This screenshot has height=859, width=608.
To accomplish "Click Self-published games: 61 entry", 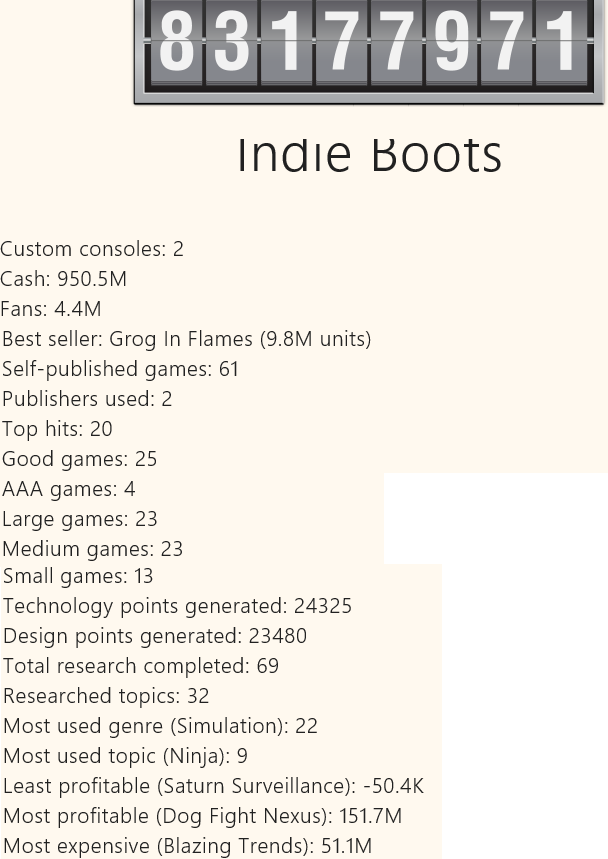I will [x=121, y=369].
